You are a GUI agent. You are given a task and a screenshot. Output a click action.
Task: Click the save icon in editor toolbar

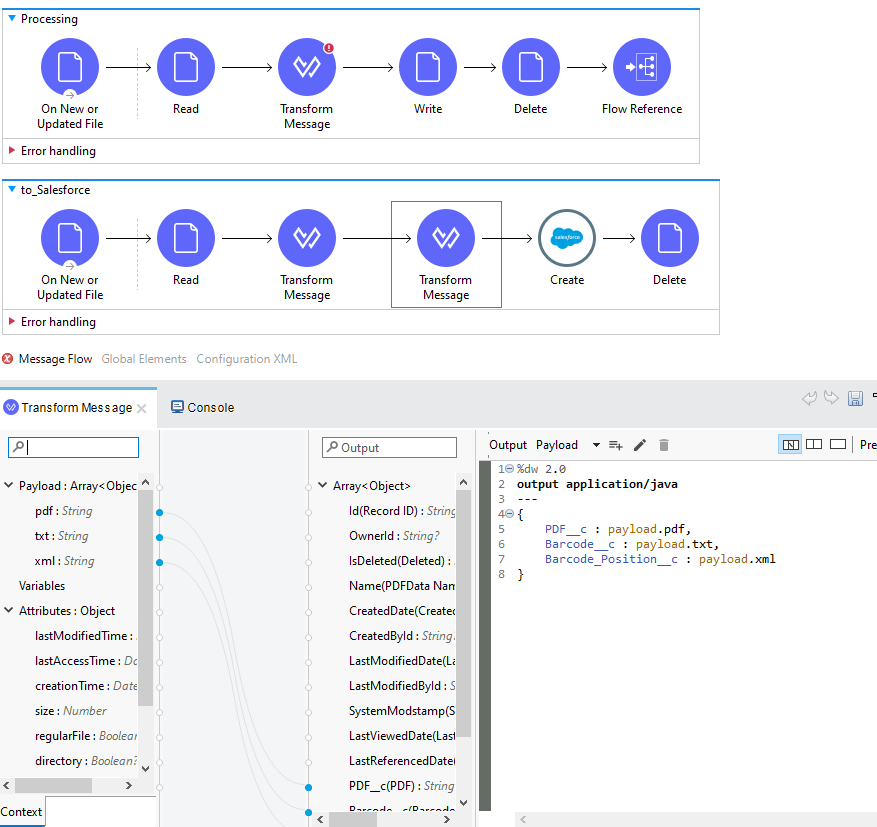pyautogui.click(x=855, y=399)
